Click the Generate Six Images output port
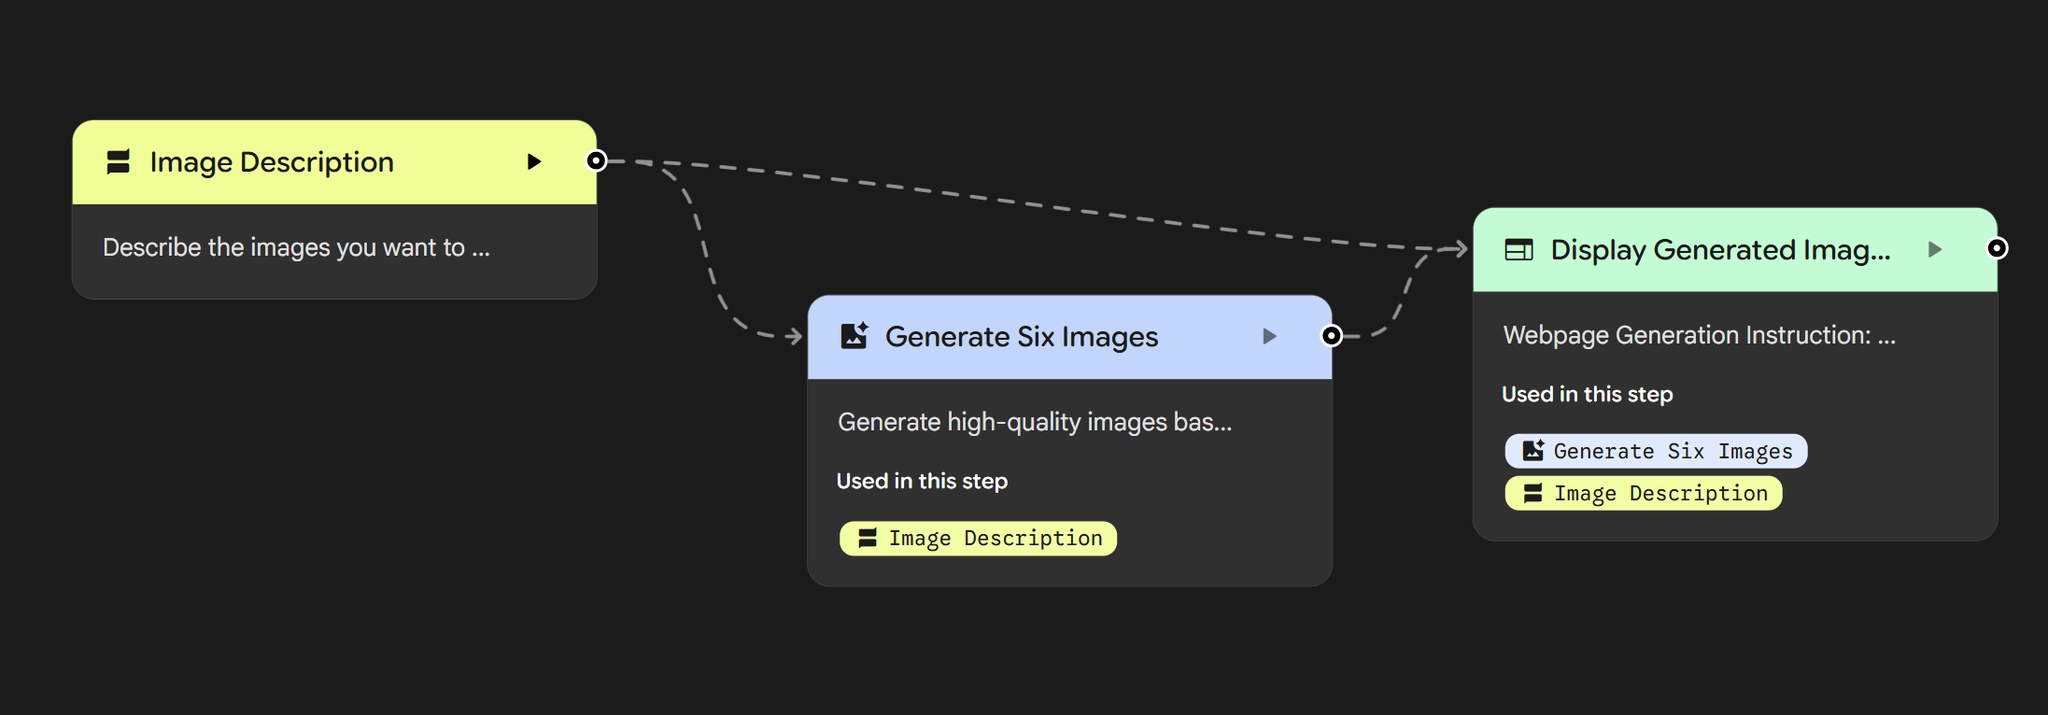Viewport: 2048px width, 715px height. (x=1331, y=336)
